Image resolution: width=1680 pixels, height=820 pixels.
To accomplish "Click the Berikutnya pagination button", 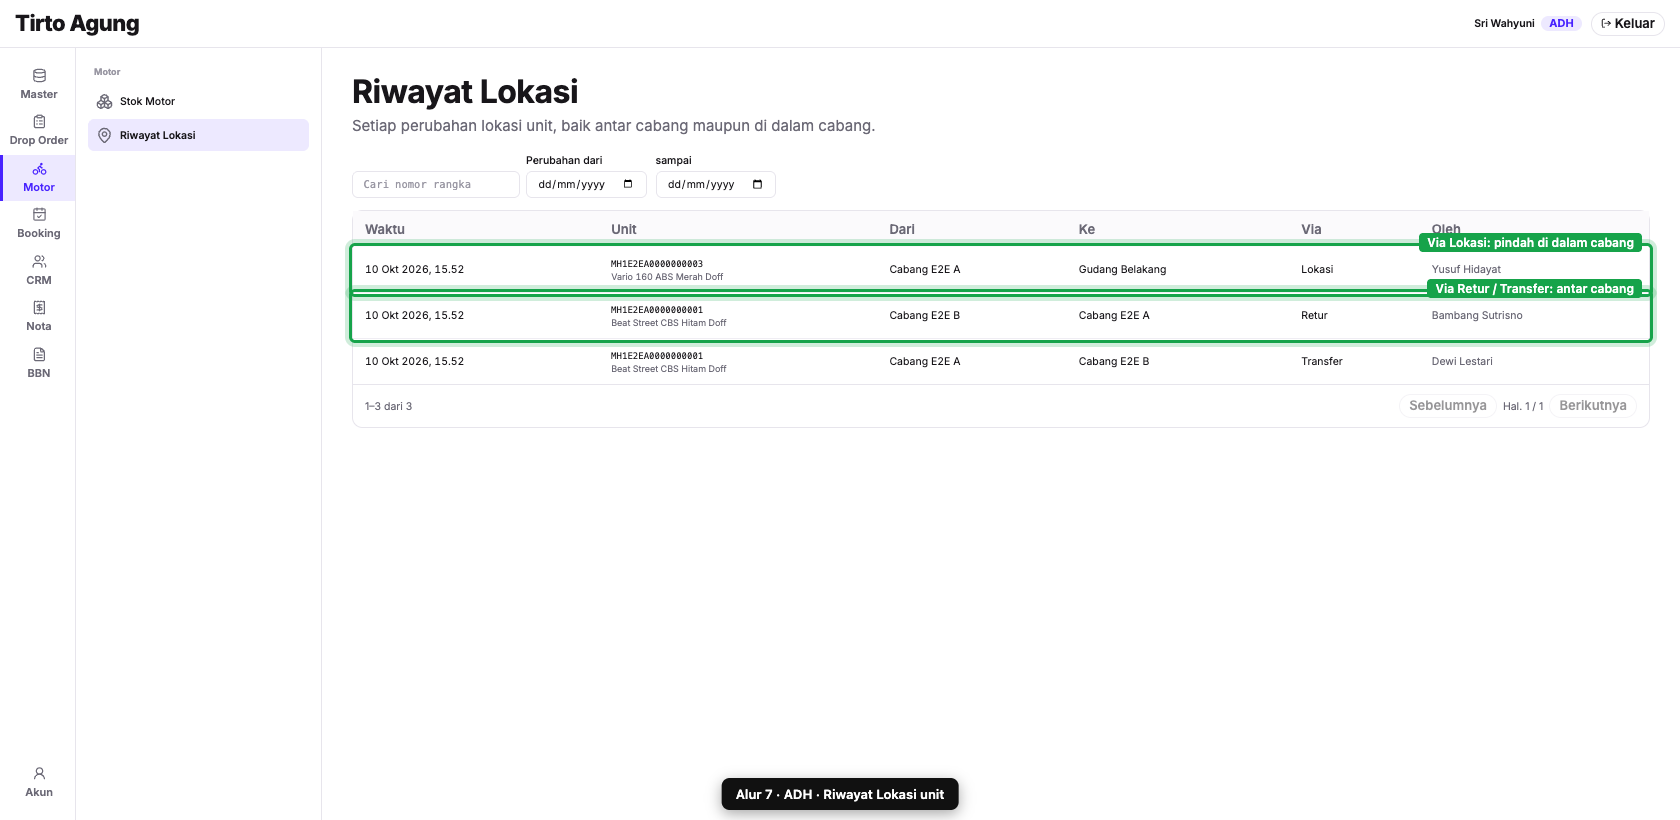I will click(1592, 406).
